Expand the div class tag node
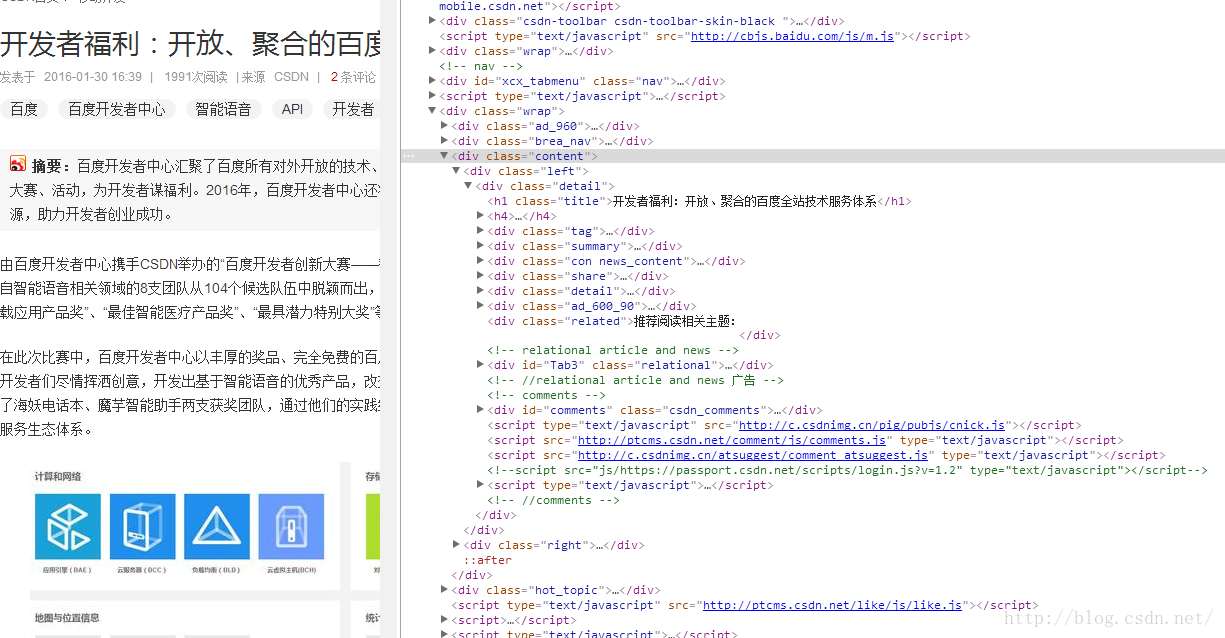Screen dimensions: 1225x638 (x=481, y=231)
